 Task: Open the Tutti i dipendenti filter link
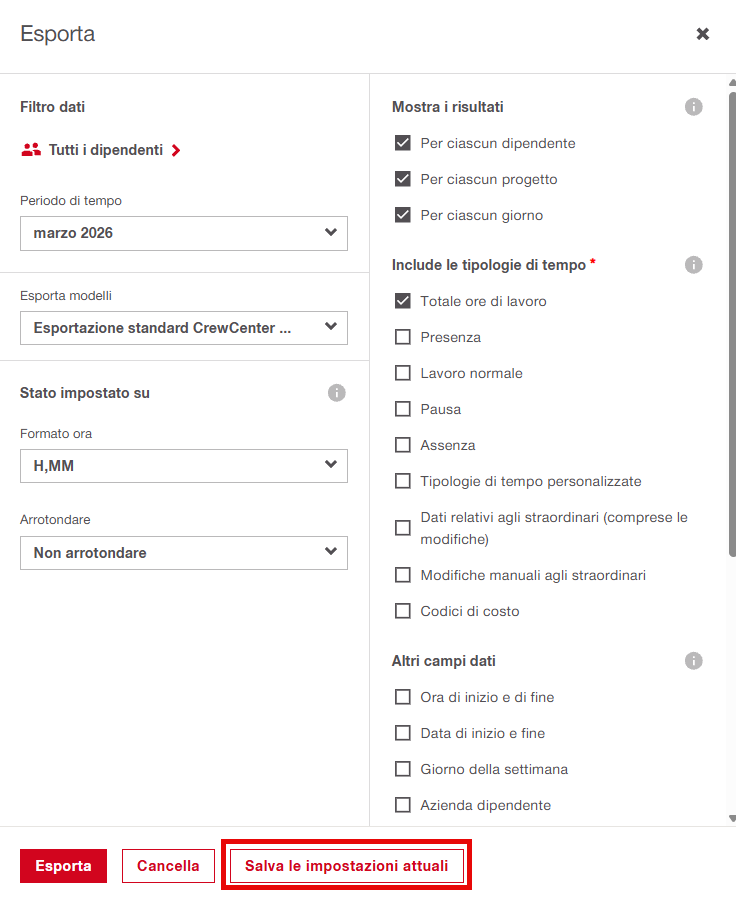tap(105, 150)
